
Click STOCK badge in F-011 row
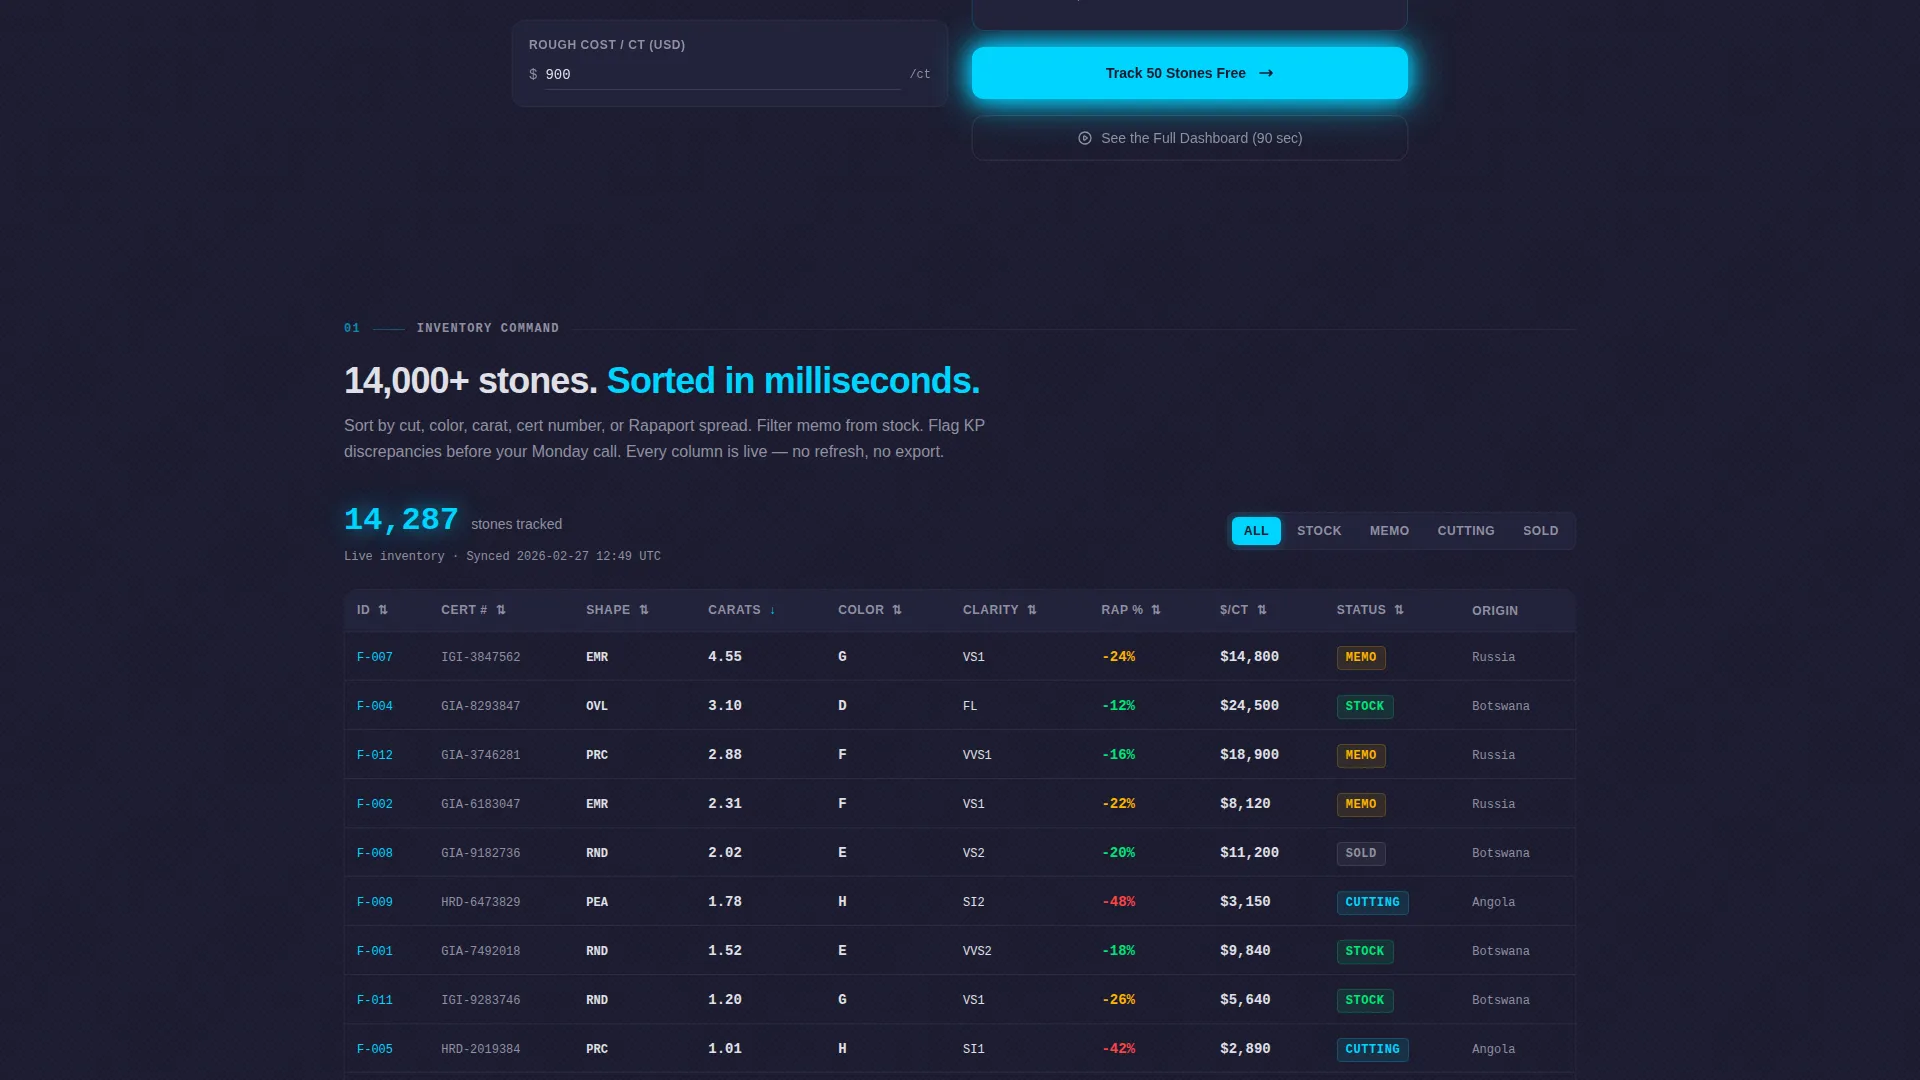tap(1365, 1000)
